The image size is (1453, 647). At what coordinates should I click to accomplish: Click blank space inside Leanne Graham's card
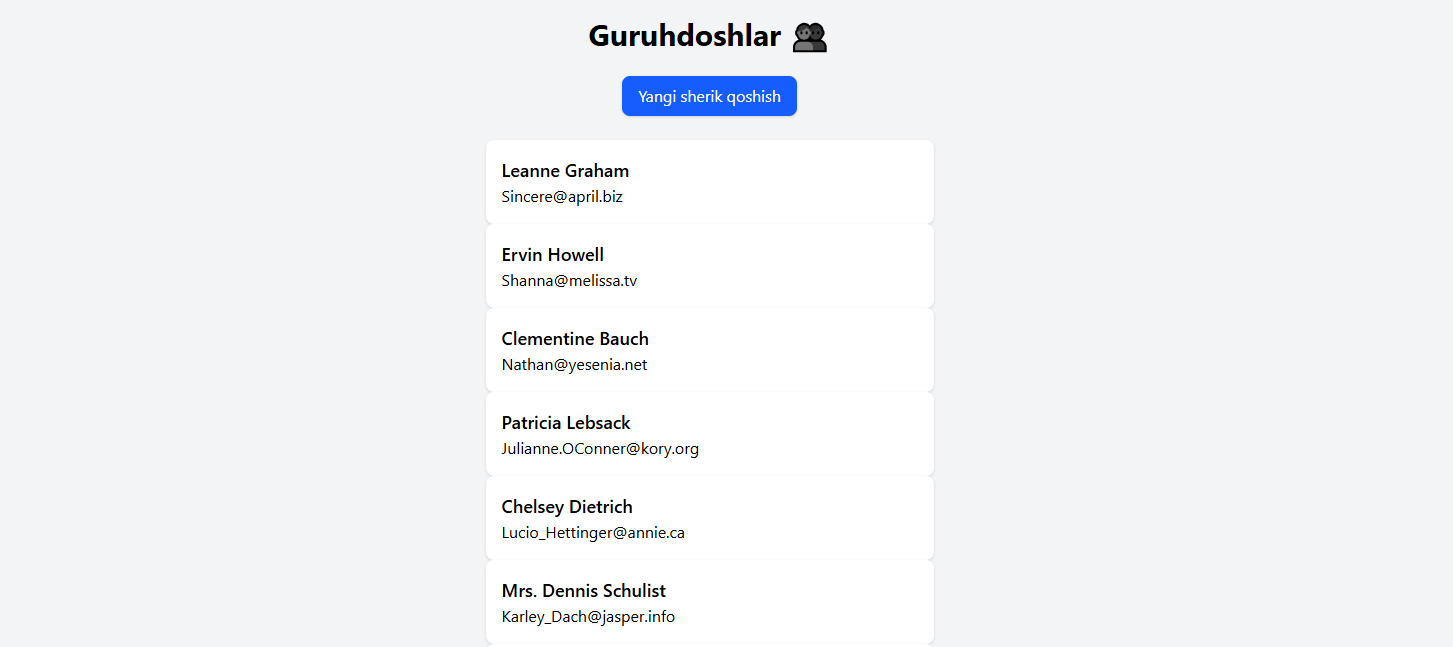800,182
